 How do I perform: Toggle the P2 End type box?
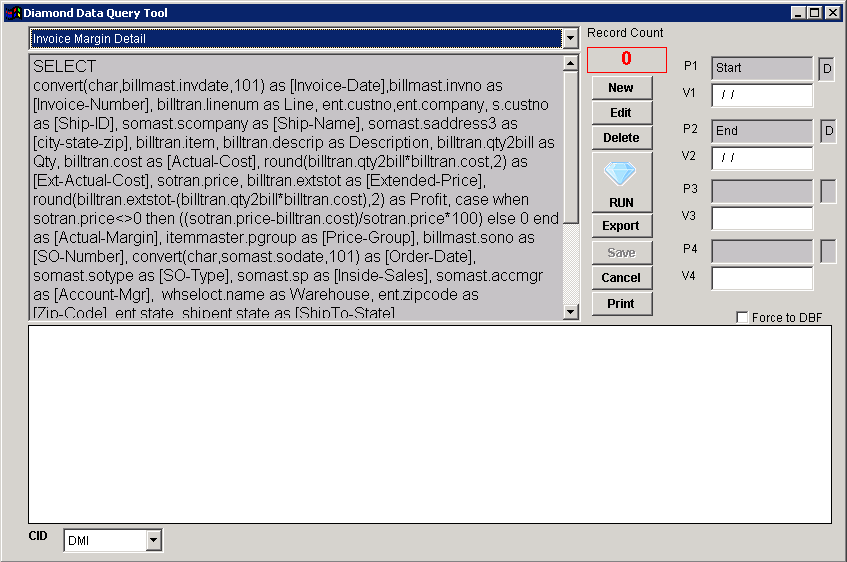coord(826,131)
